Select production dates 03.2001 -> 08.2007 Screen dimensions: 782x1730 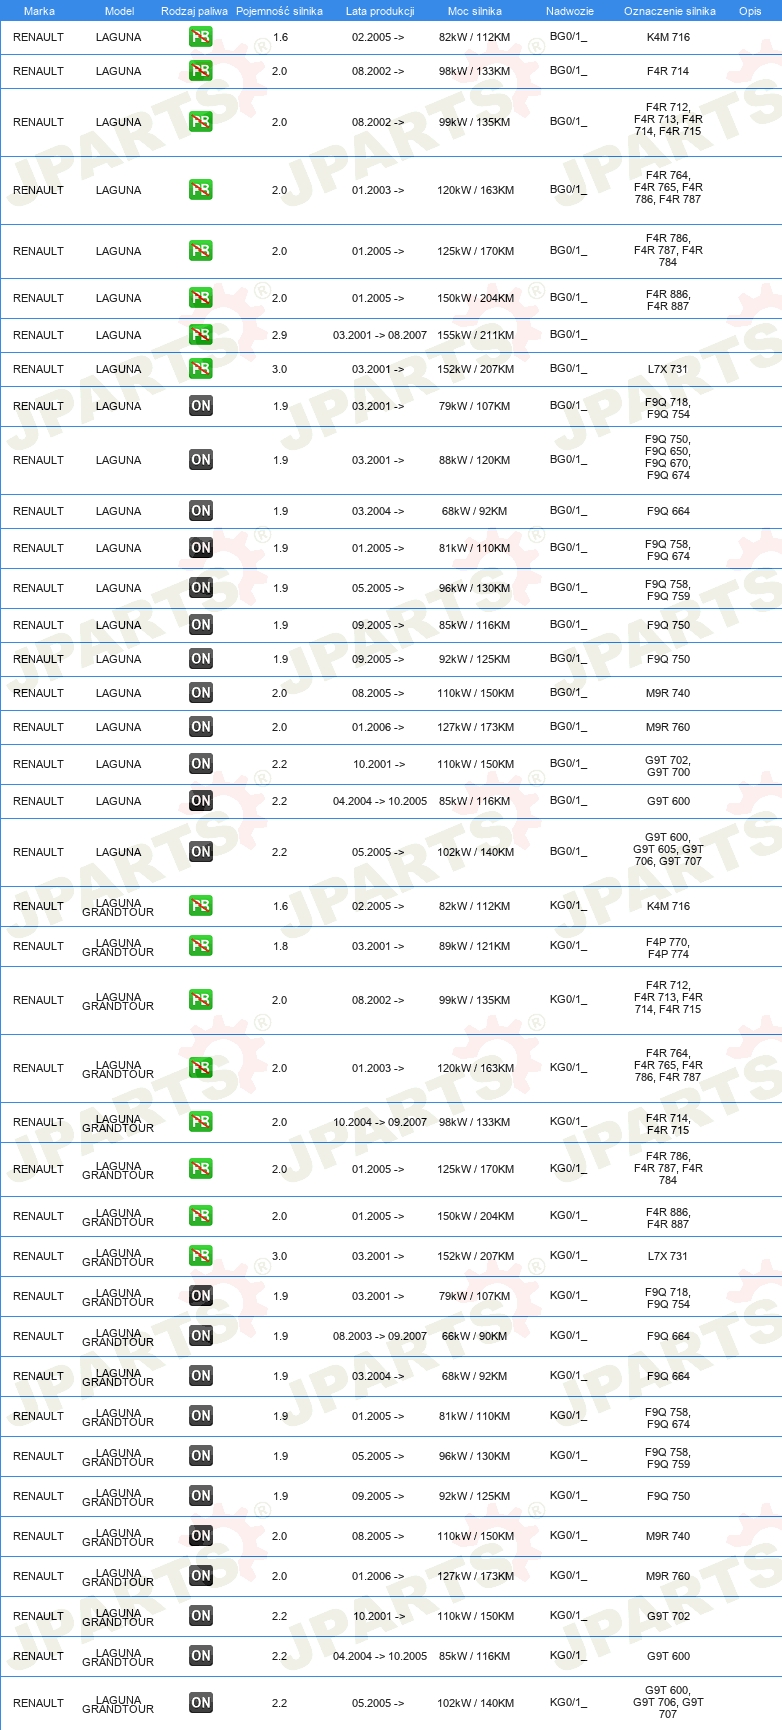[x=380, y=335]
